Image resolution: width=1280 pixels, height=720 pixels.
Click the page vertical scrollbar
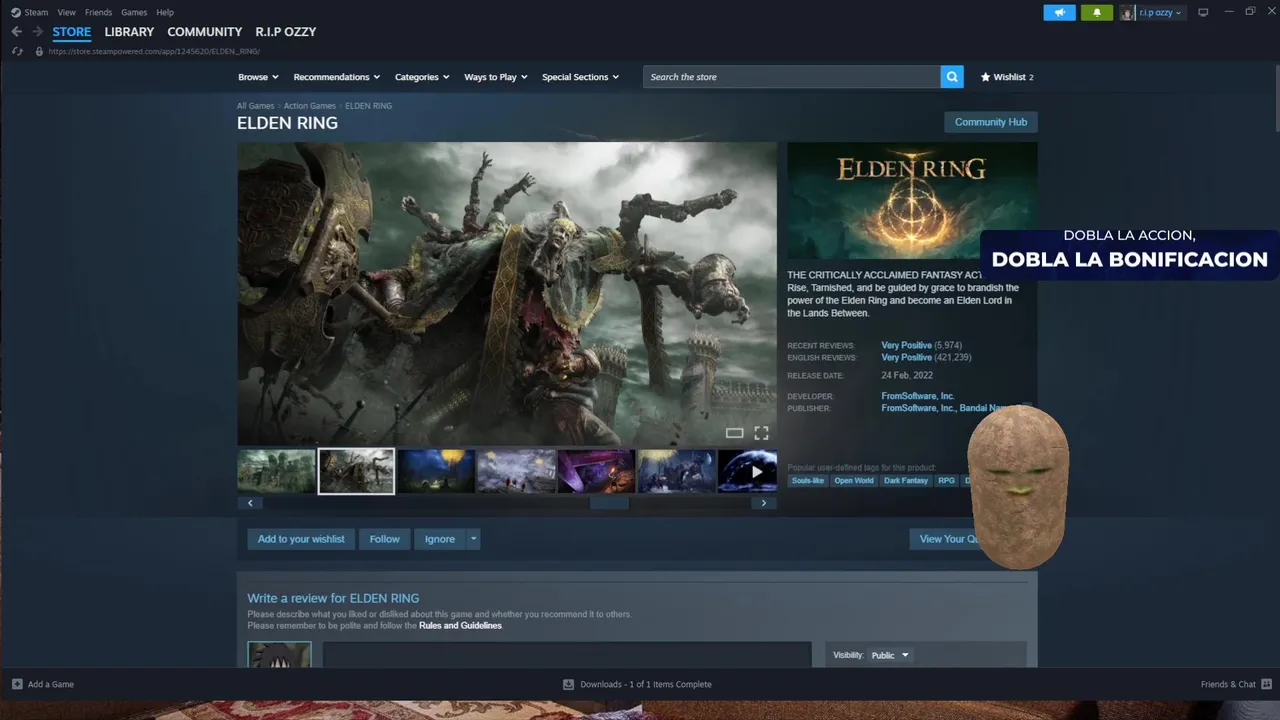1275,96
